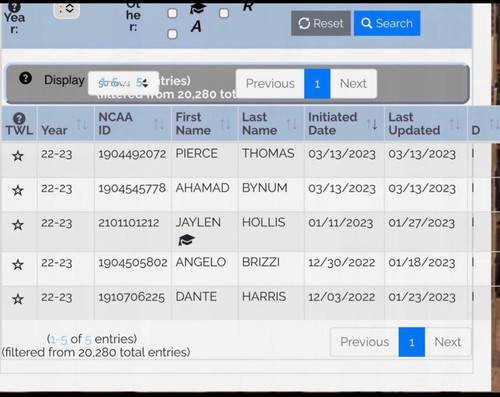Image resolution: width=500 pixels, height=397 pixels.
Task: Star the JAYLEN HOLLIS row
Action: pyautogui.click(x=18, y=225)
